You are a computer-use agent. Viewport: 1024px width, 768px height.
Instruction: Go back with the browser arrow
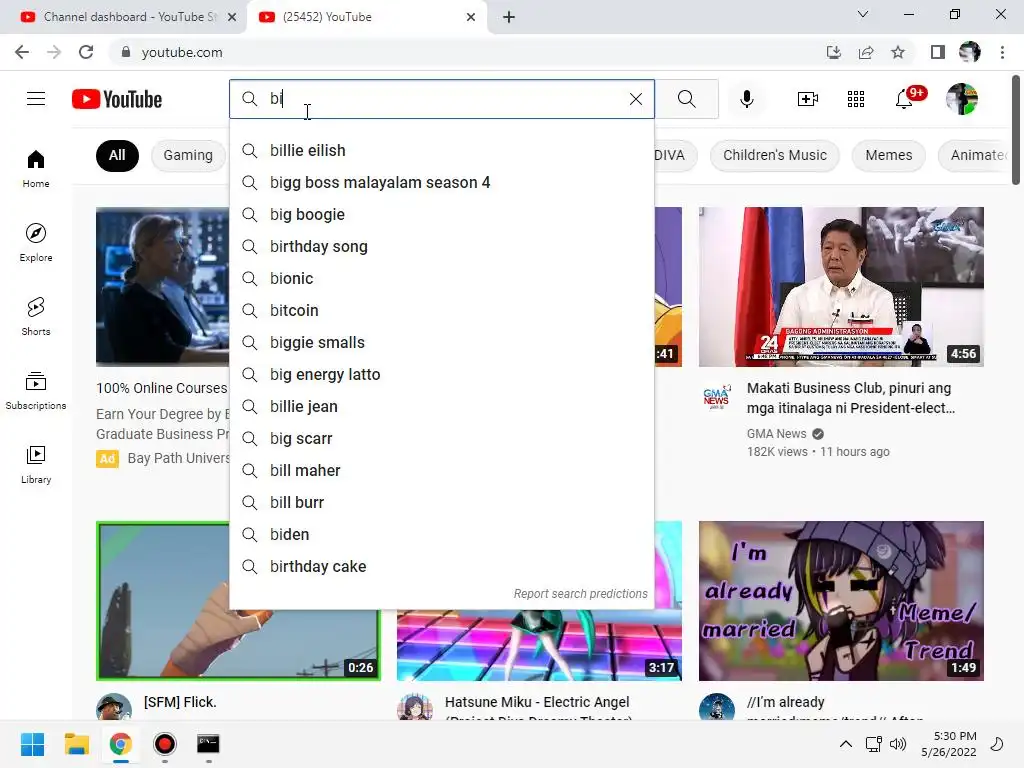[22, 52]
